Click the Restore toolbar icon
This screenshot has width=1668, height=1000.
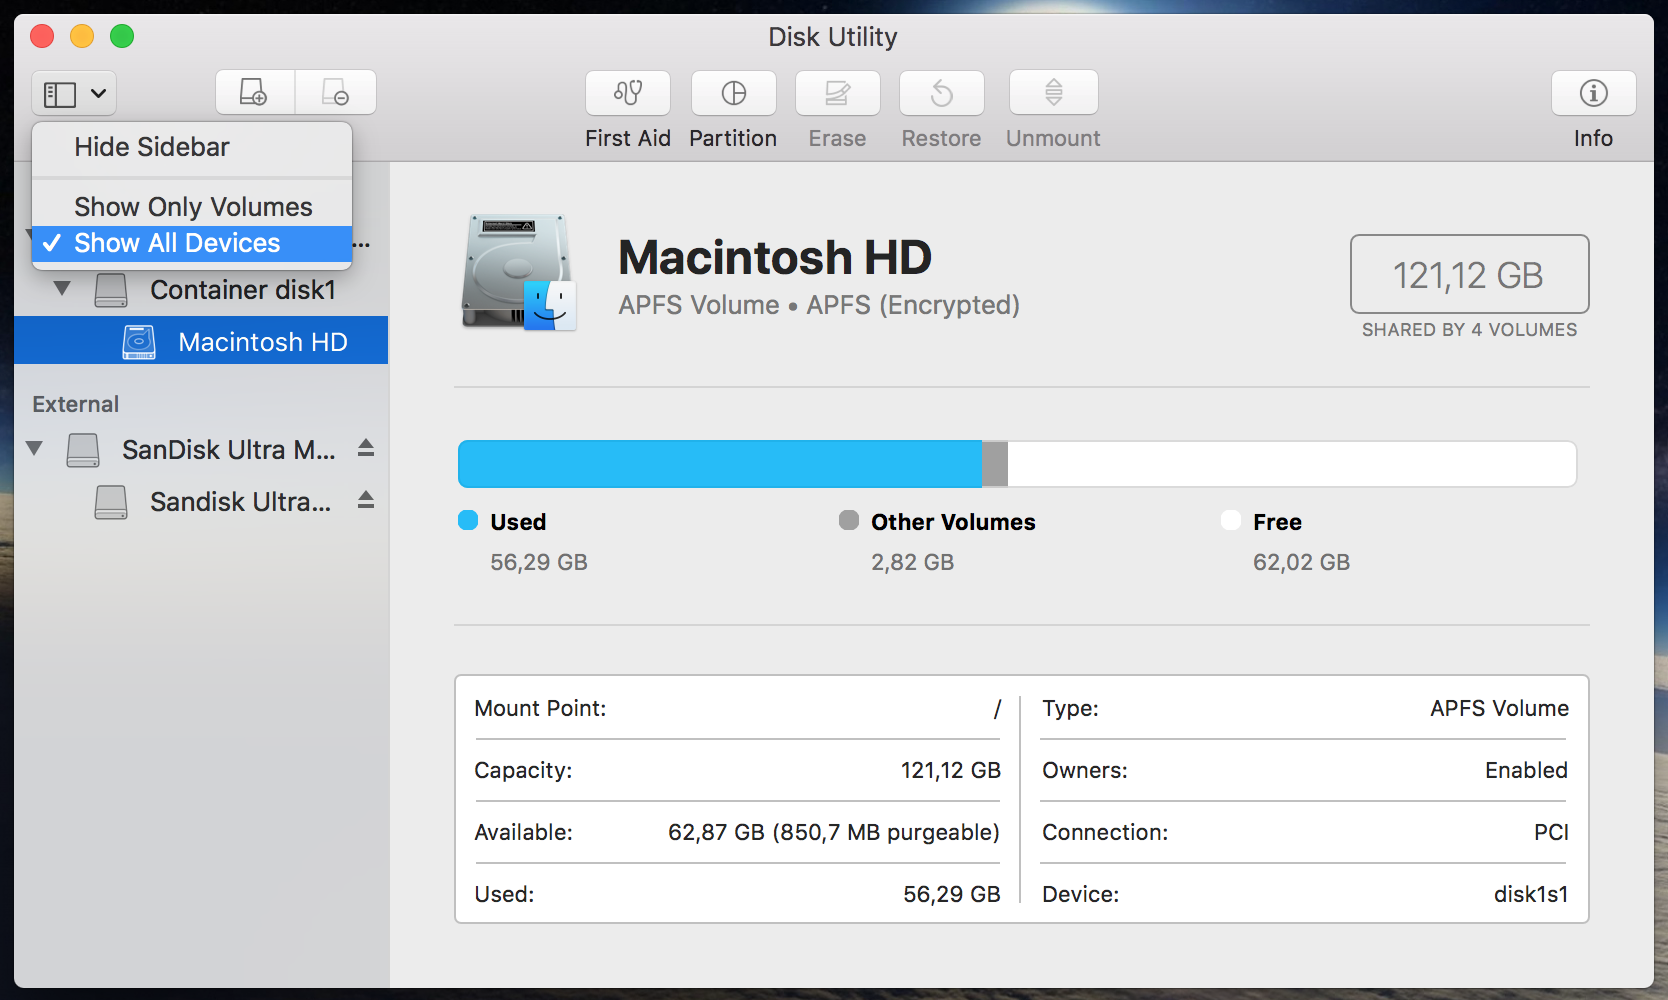click(x=942, y=93)
